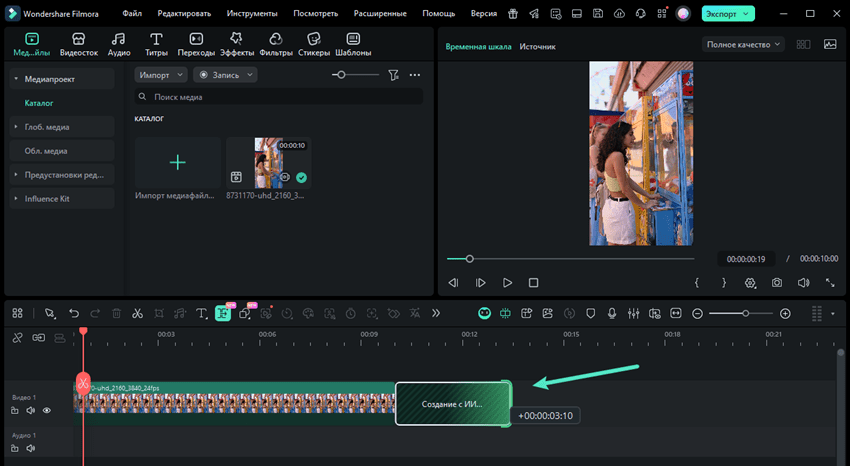Mute the Видео 1 track audio

(30, 410)
